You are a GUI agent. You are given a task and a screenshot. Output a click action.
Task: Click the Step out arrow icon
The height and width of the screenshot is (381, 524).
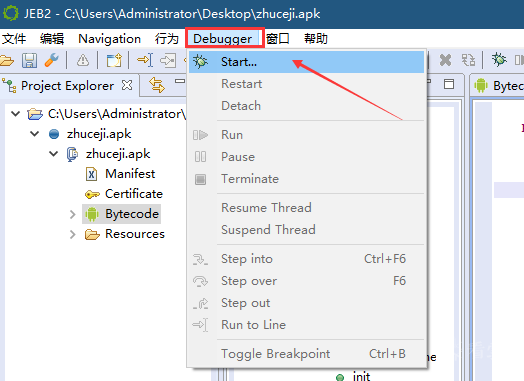200,303
